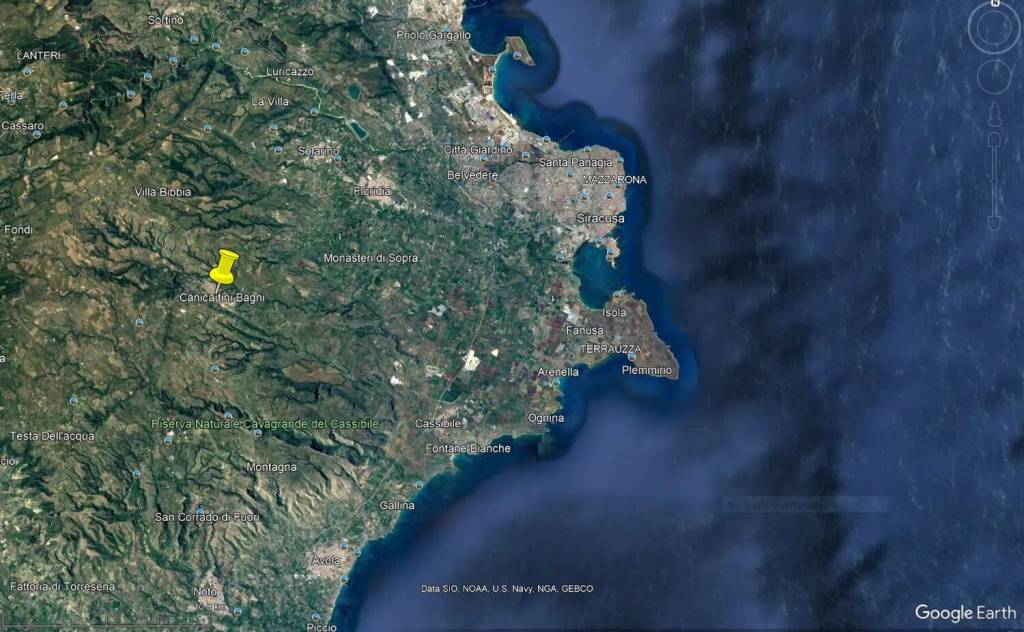Select the Plemmirio place label
Viewport: 1024px width, 632px height.
[x=649, y=370]
